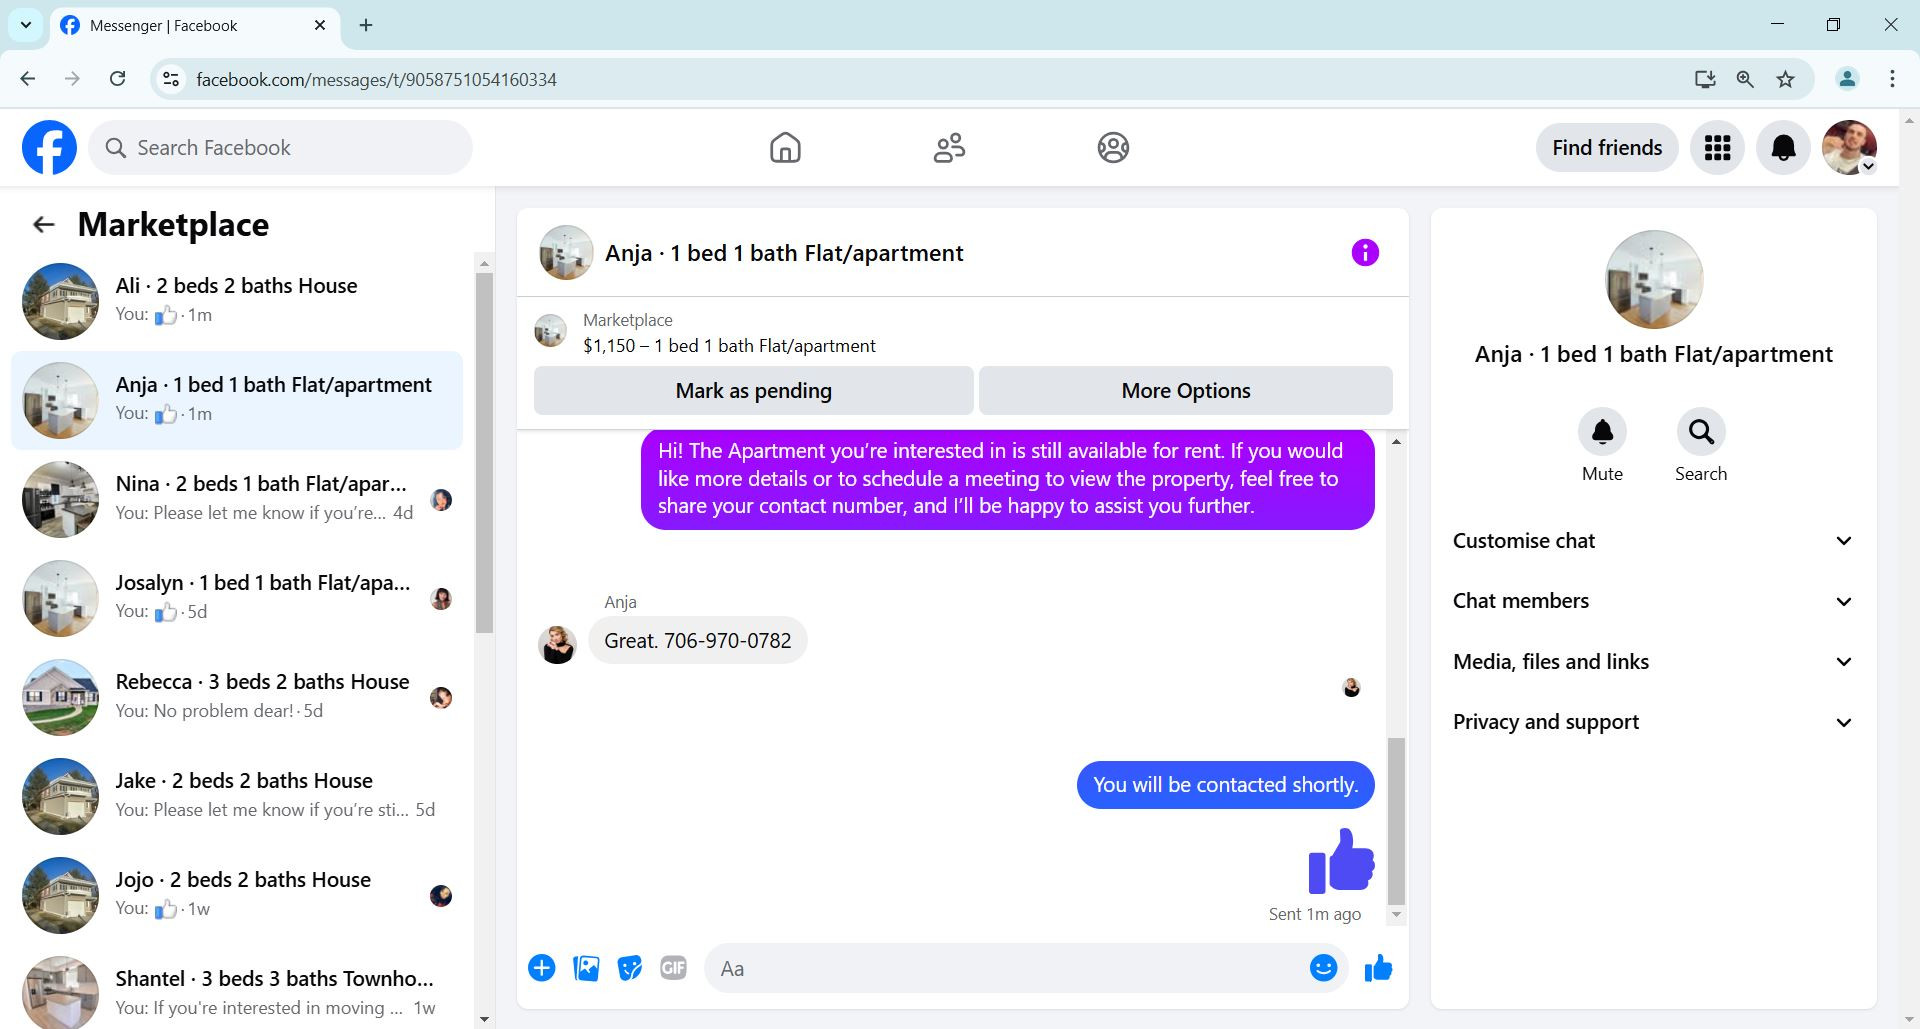The width and height of the screenshot is (1920, 1029).
Task: Click the 'You will be contacted shortly.' message
Action: [x=1225, y=785]
